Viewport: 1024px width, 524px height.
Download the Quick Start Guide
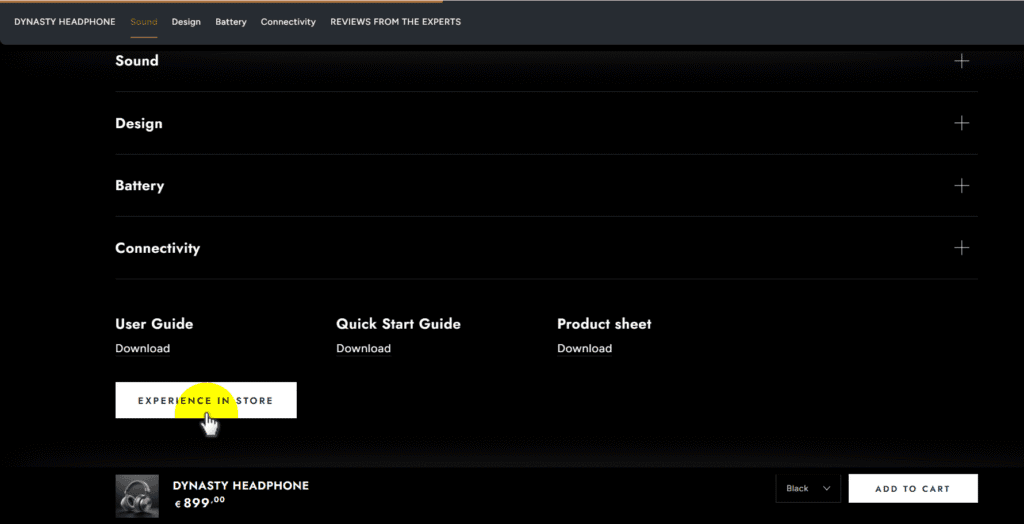[x=363, y=349]
